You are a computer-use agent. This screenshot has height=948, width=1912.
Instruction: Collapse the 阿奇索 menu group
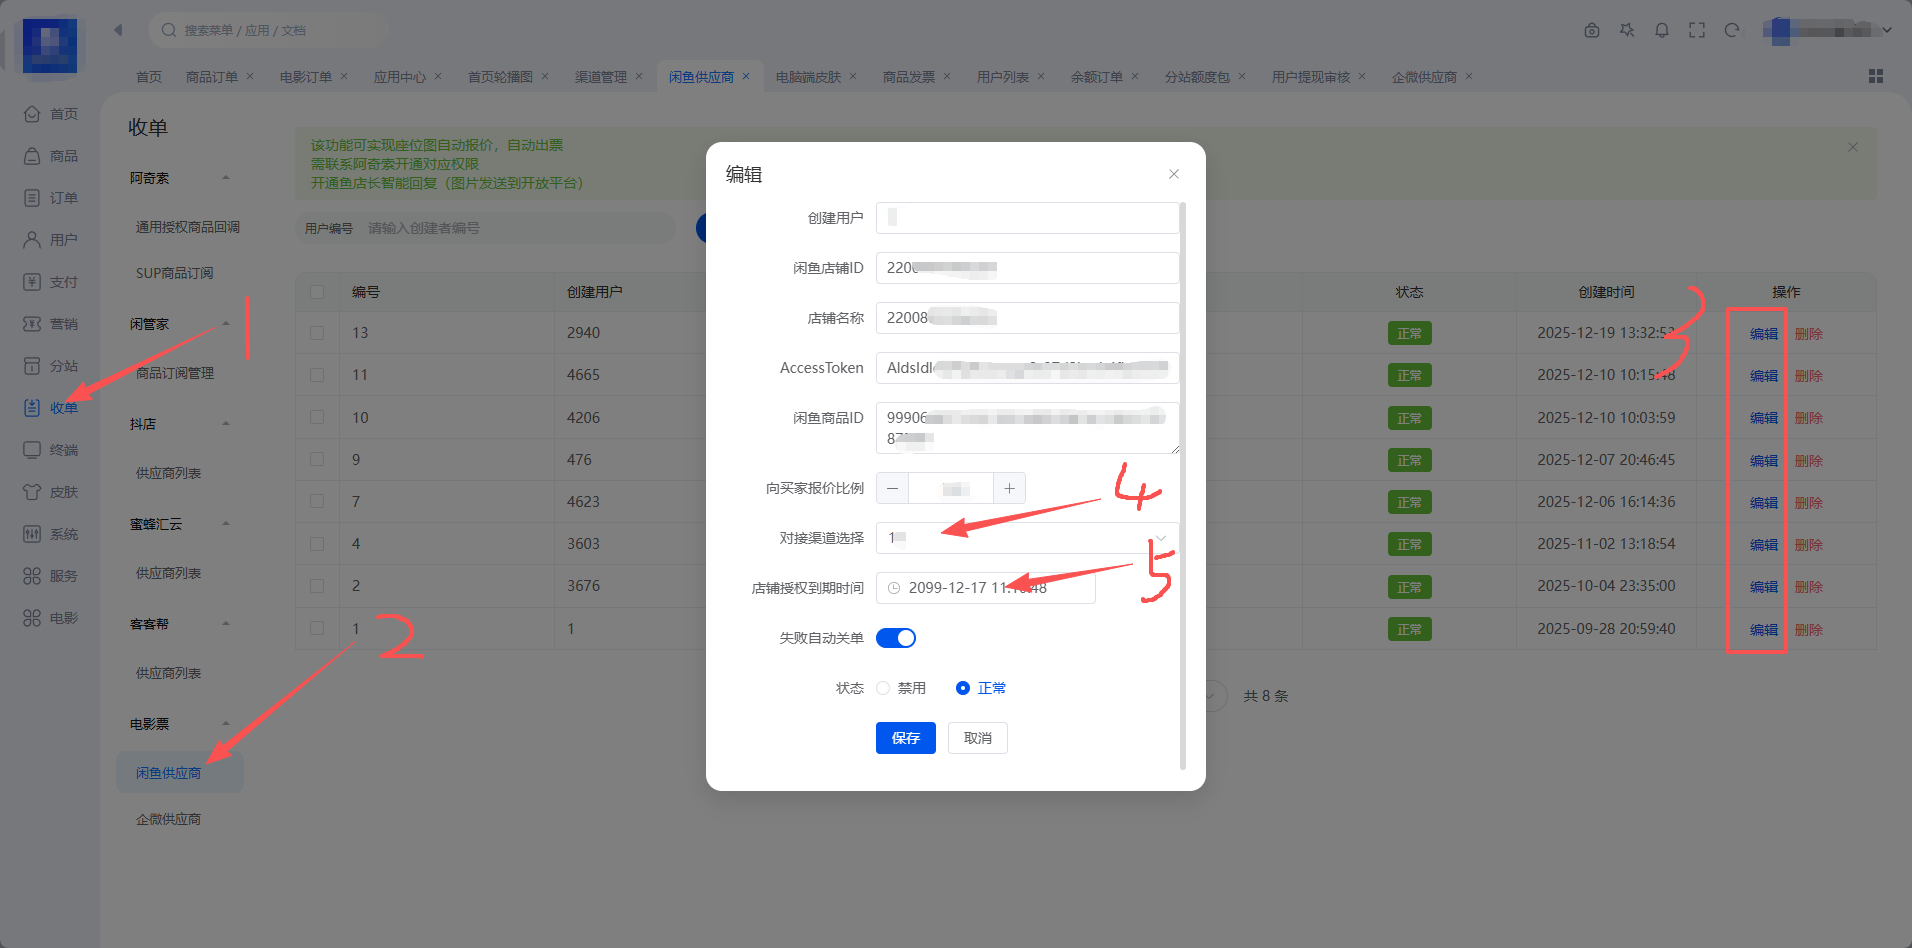pyautogui.click(x=226, y=178)
